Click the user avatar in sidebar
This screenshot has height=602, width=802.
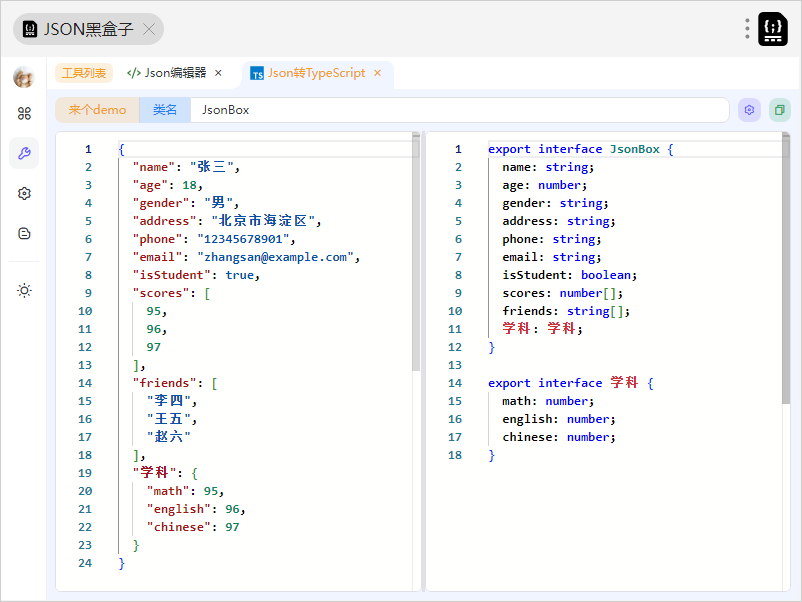(24, 77)
